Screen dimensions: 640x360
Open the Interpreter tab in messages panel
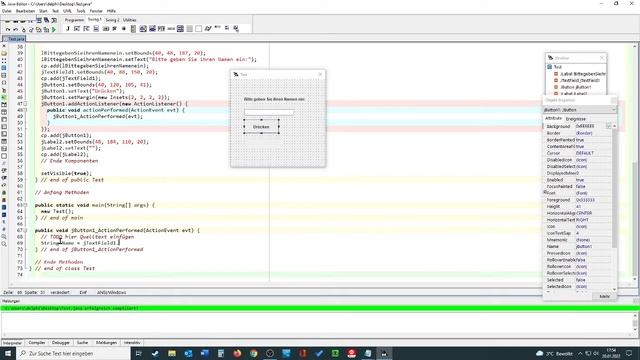coord(12,343)
